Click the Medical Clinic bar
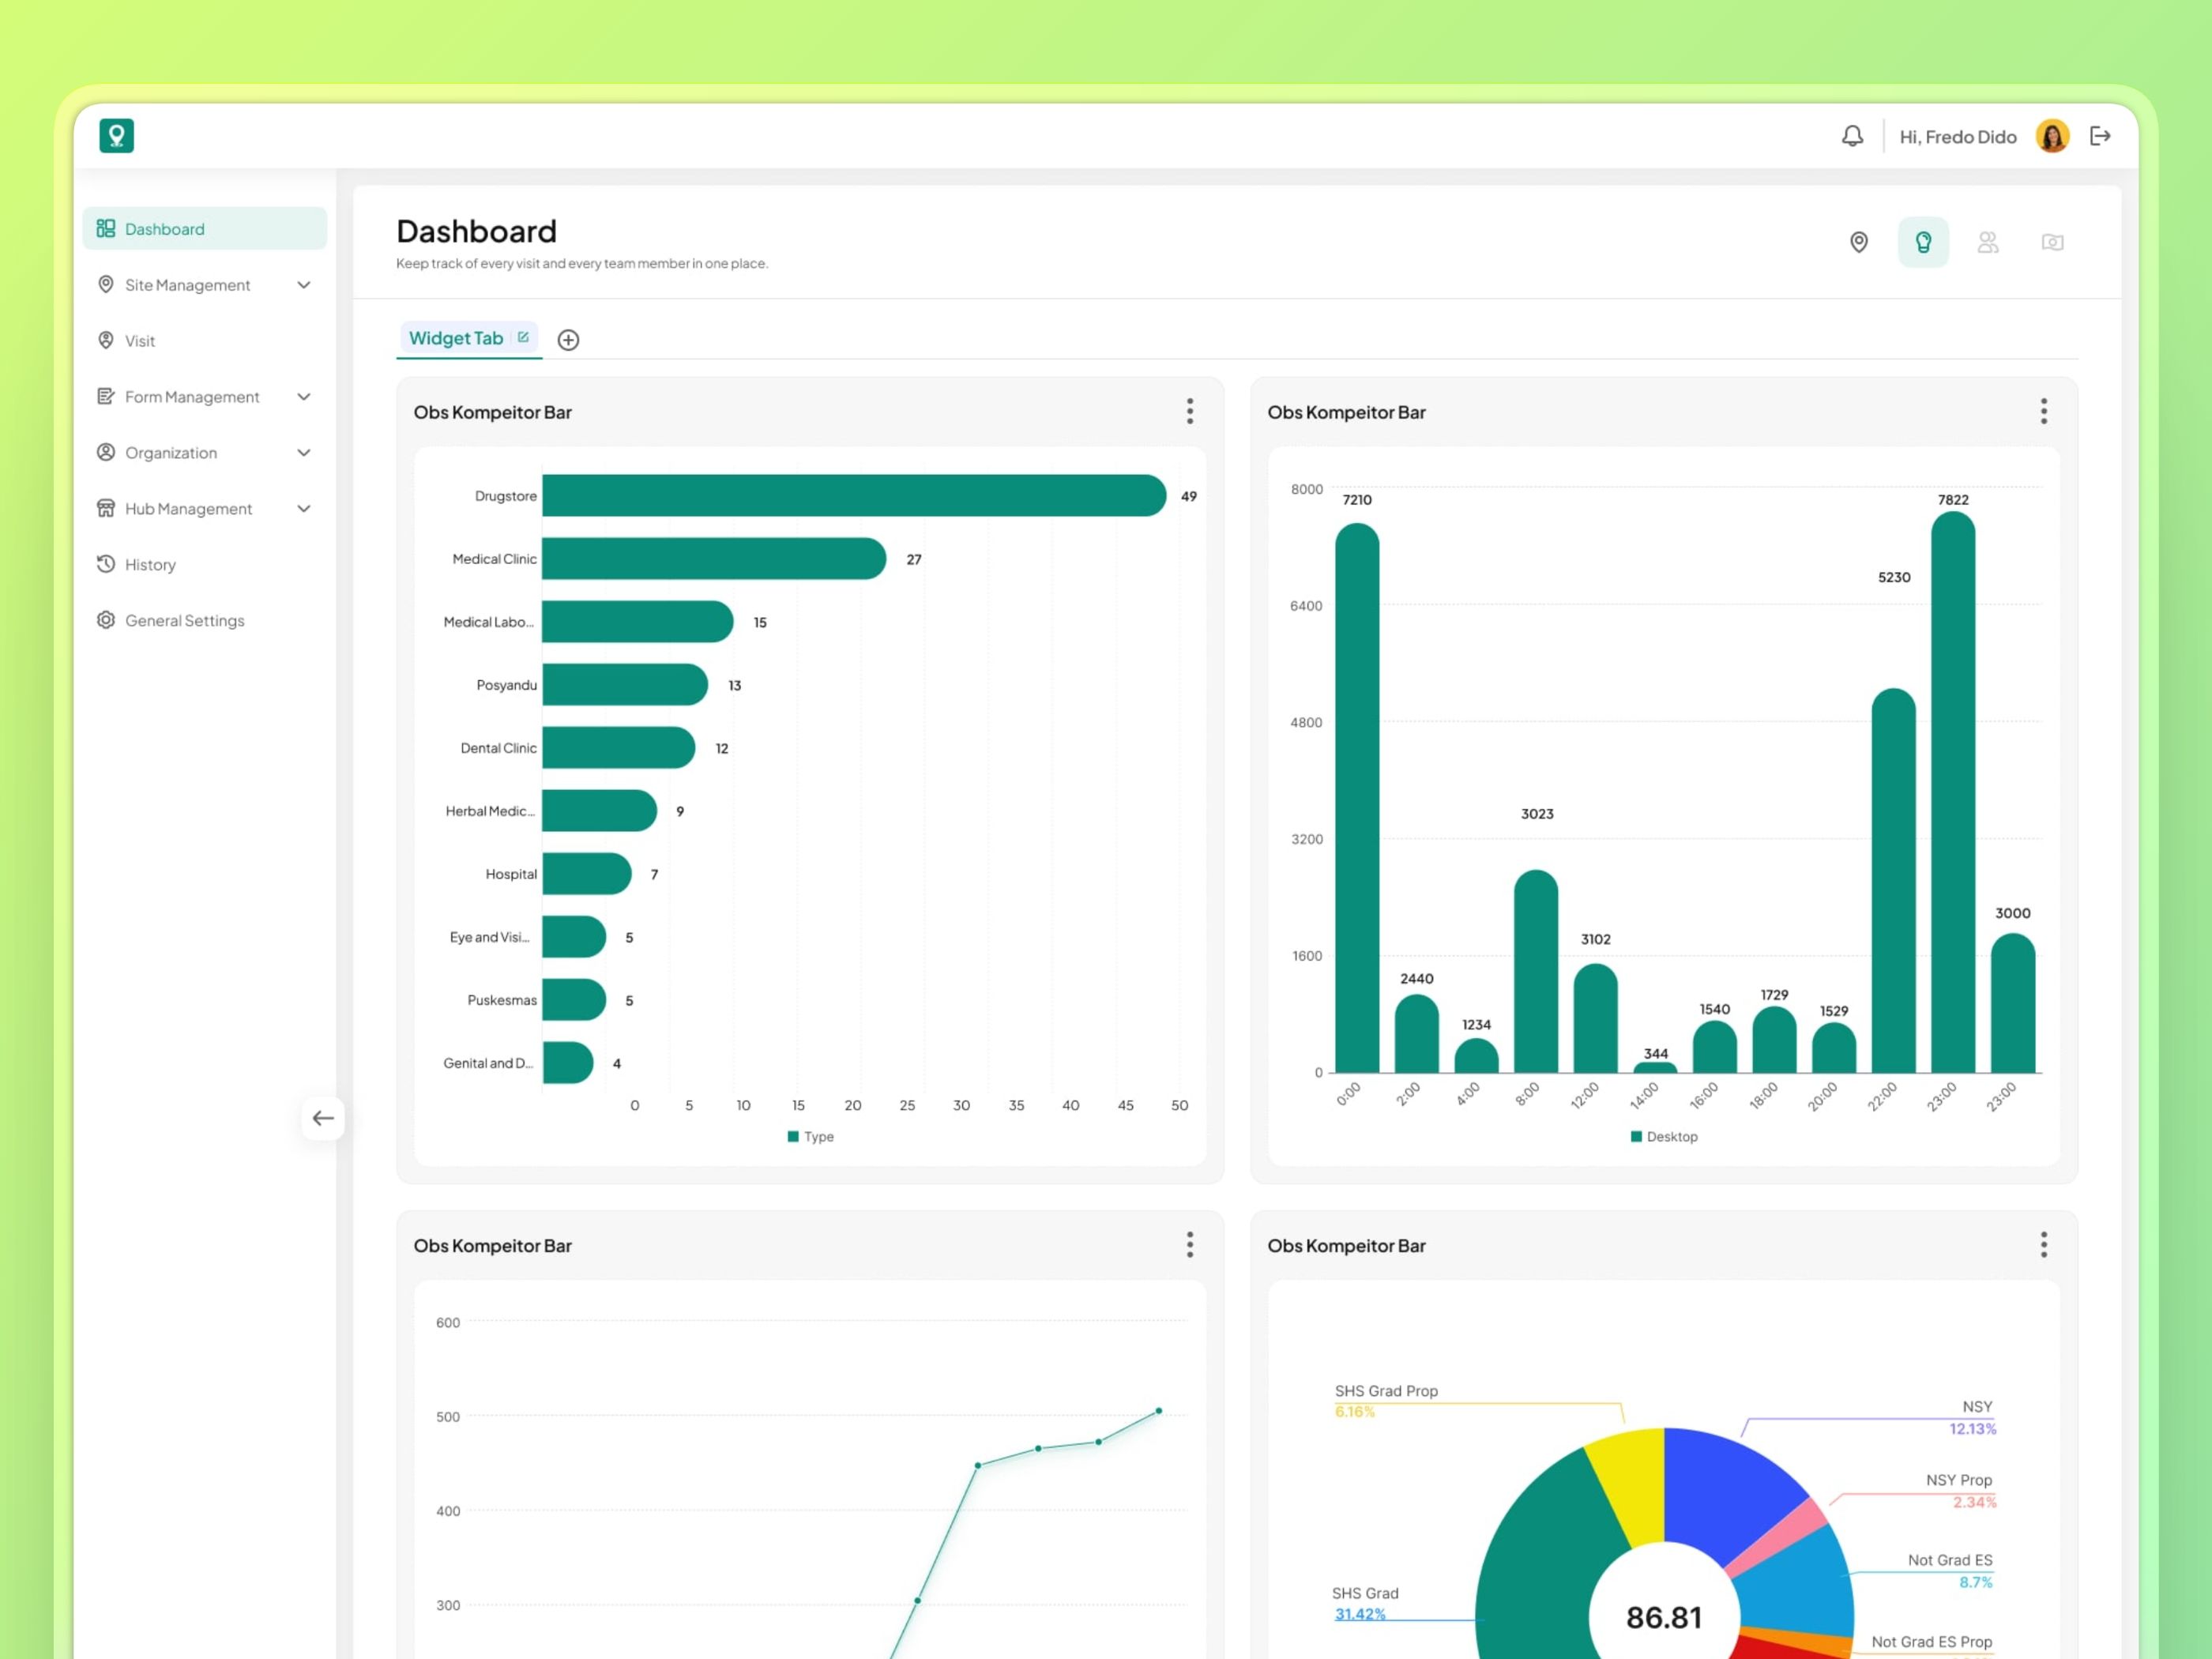The image size is (2212, 1659). (714, 558)
